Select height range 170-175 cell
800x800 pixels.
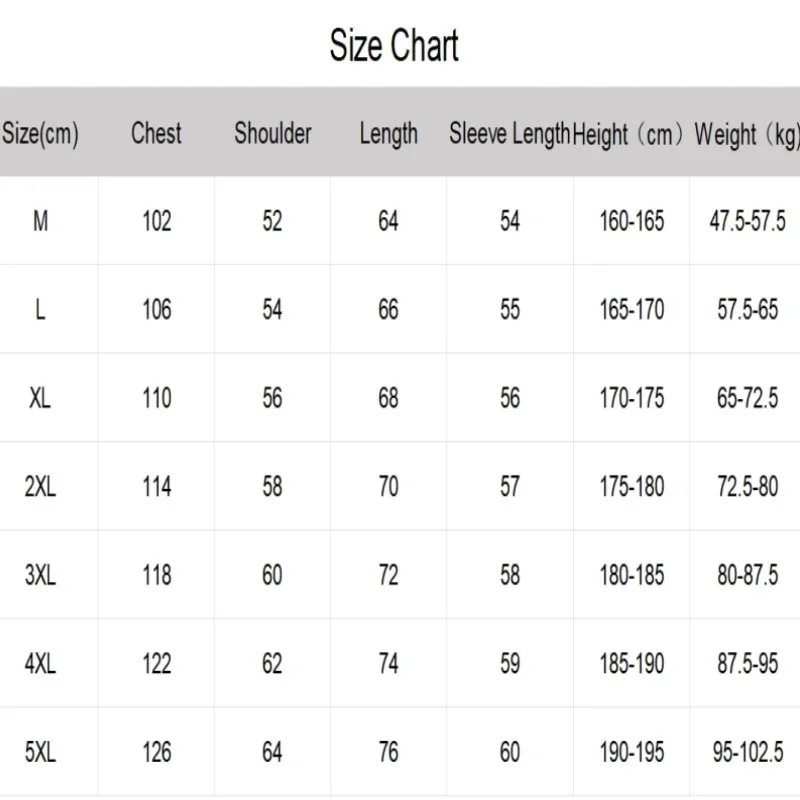pyautogui.click(x=632, y=398)
